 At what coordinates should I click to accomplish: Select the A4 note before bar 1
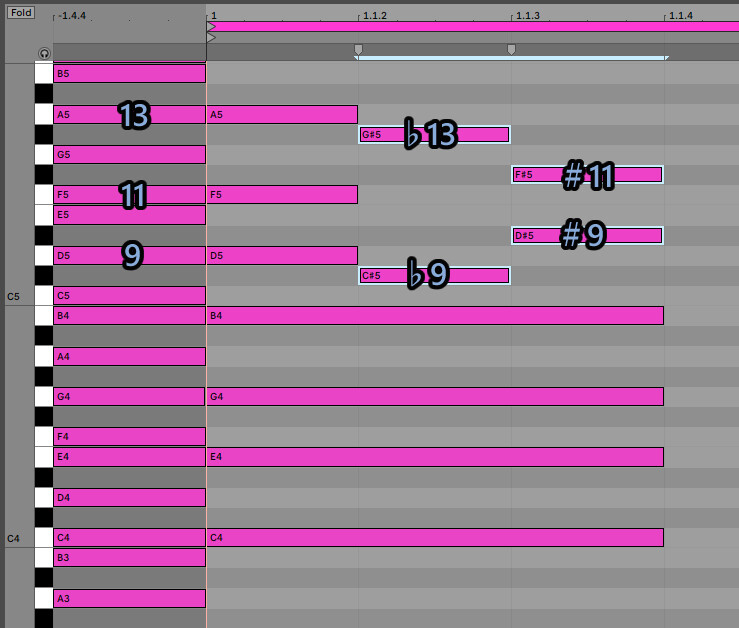coord(130,356)
